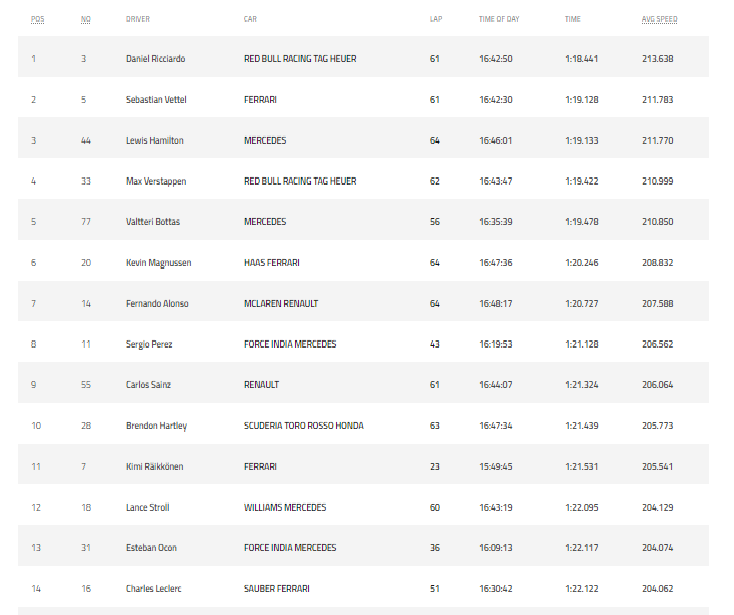The width and height of the screenshot is (734, 615).
Task: Open Sebastian Vettel driver link
Action: [x=156, y=100]
